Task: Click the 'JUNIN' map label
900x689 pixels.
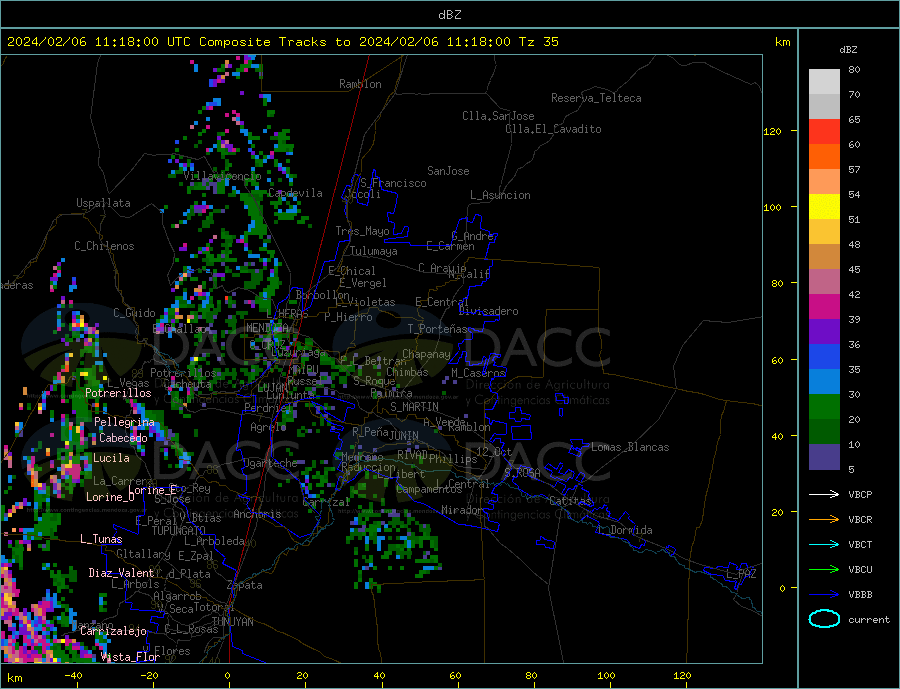Action: (404, 436)
